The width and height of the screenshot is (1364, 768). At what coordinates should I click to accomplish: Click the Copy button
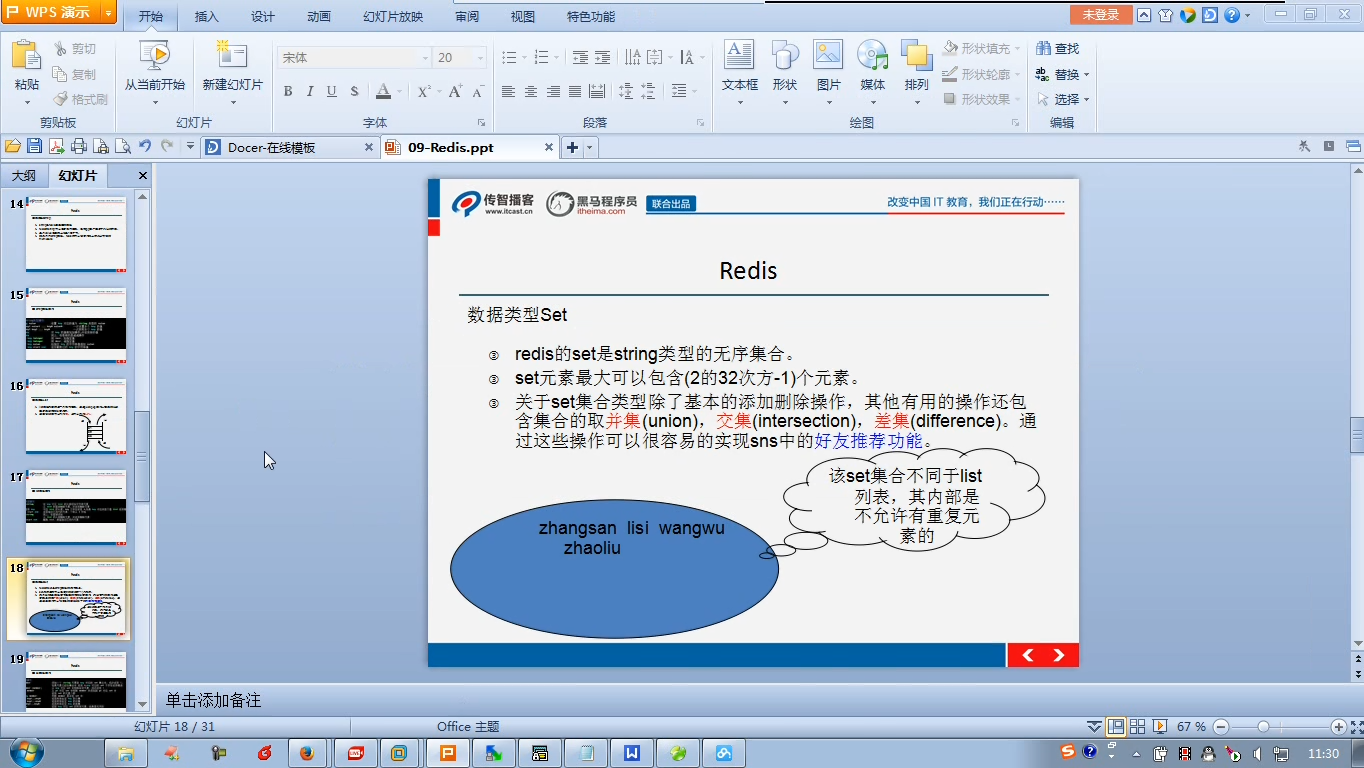[x=76, y=74]
